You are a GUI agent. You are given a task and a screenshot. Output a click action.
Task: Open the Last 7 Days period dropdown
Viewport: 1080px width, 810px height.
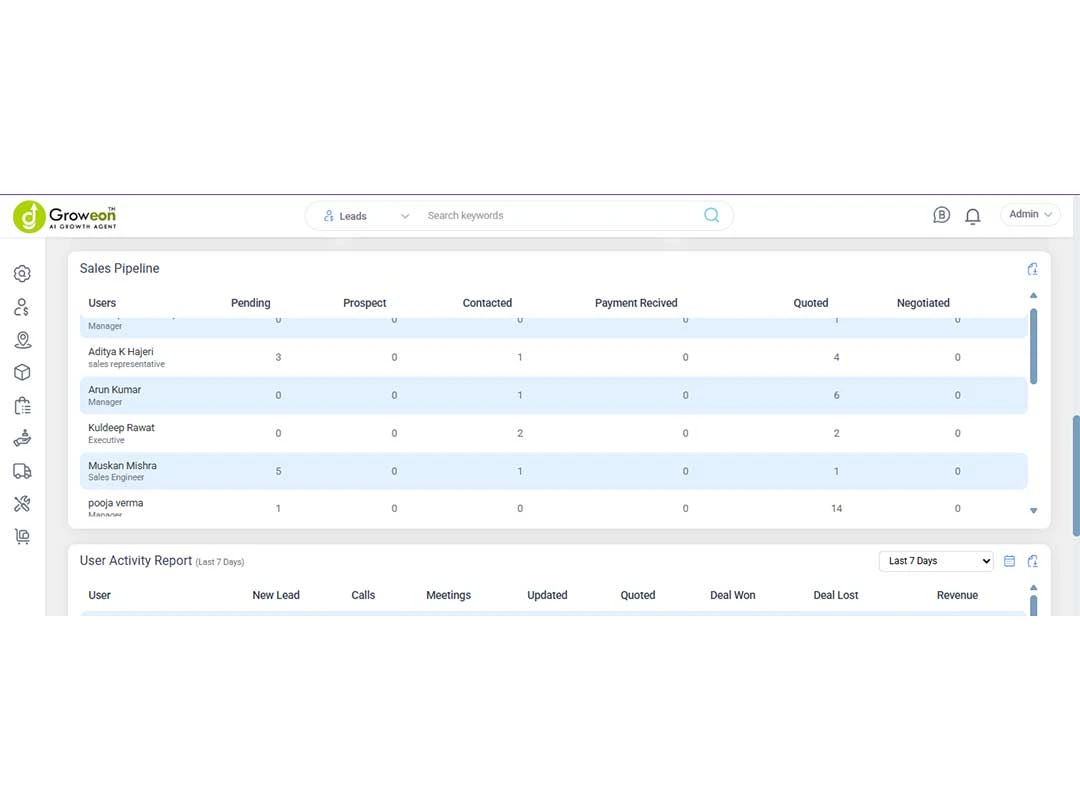936,561
